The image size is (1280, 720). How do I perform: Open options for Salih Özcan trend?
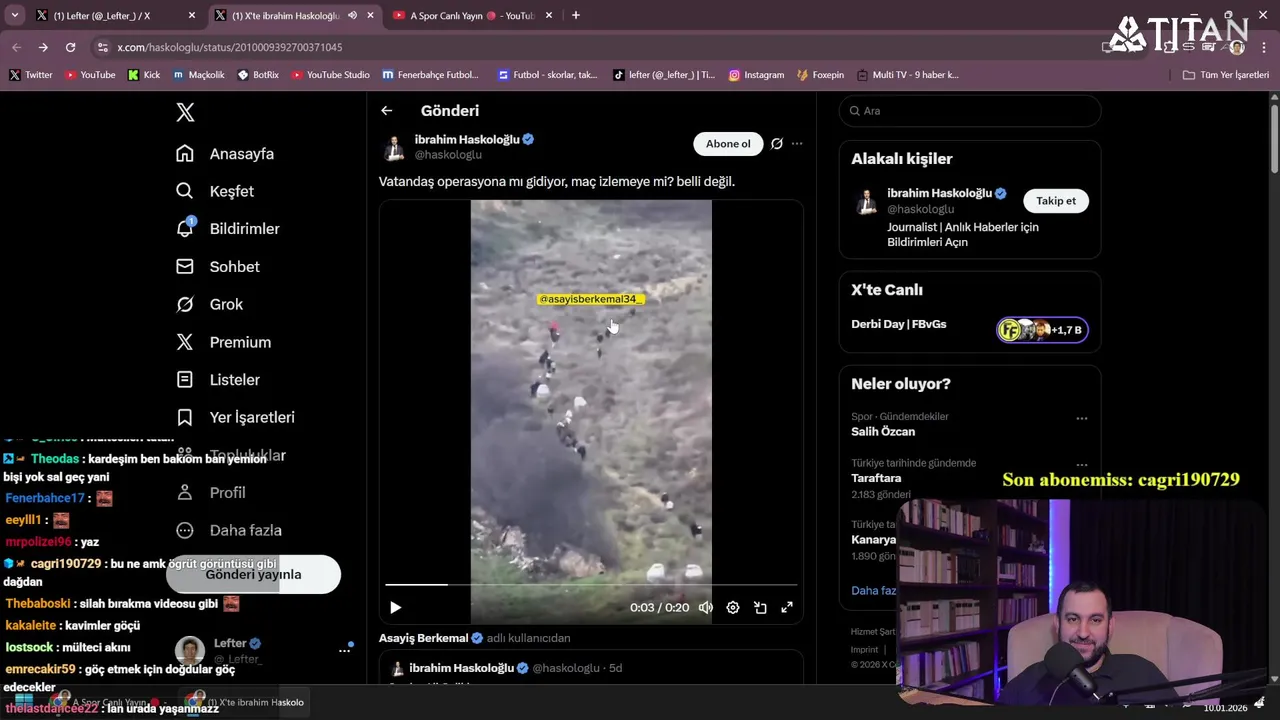click(1081, 418)
